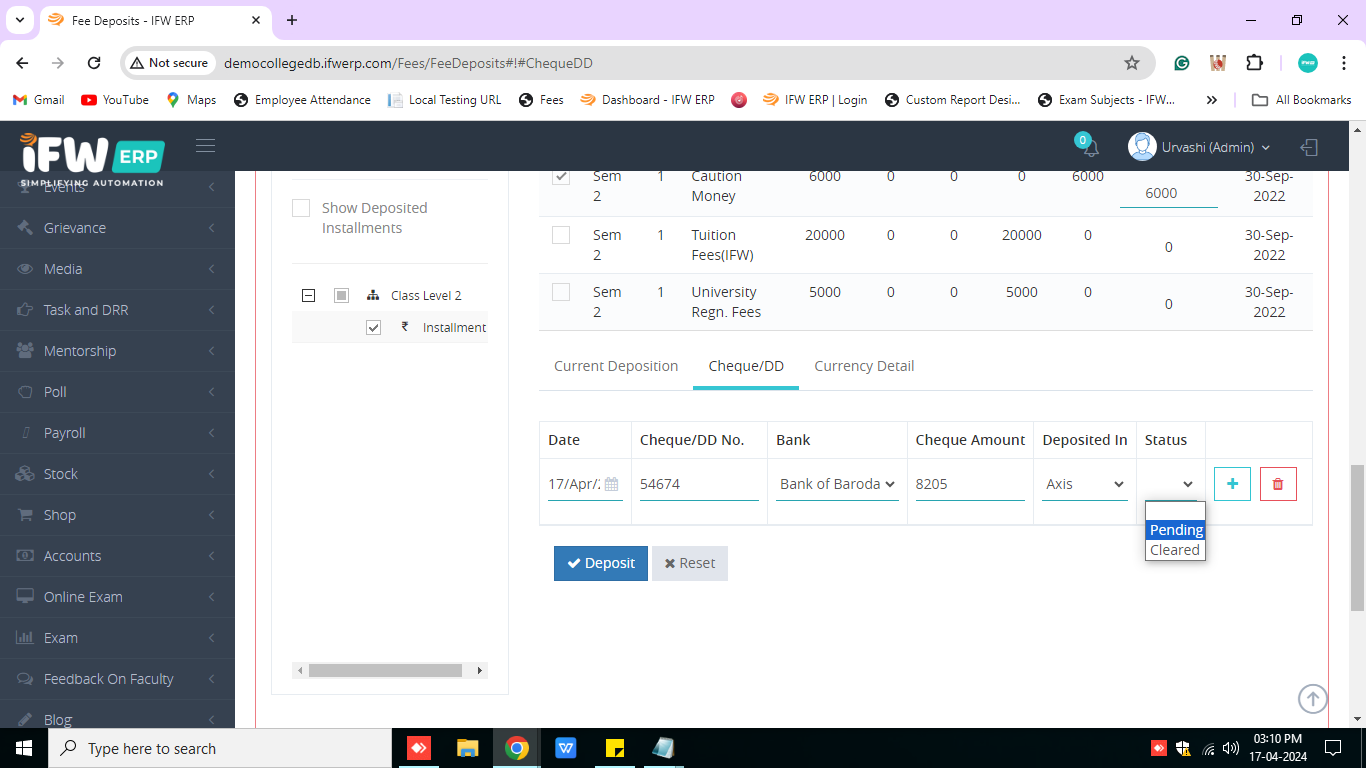The width and height of the screenshot is (1366, 768).
Task: Click the Accounts money icon
Action: (x=26, y=556)
